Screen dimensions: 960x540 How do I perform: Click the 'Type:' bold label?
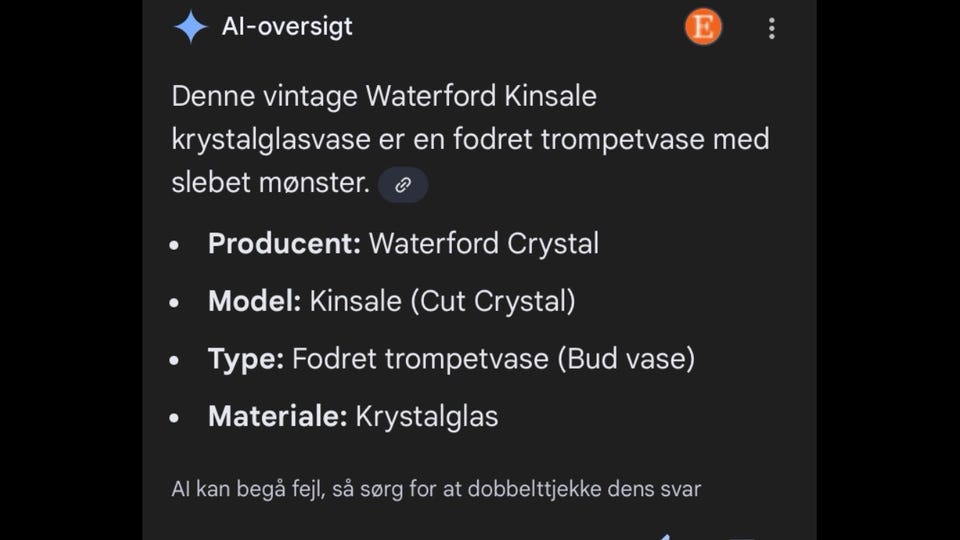coord(246,359)
